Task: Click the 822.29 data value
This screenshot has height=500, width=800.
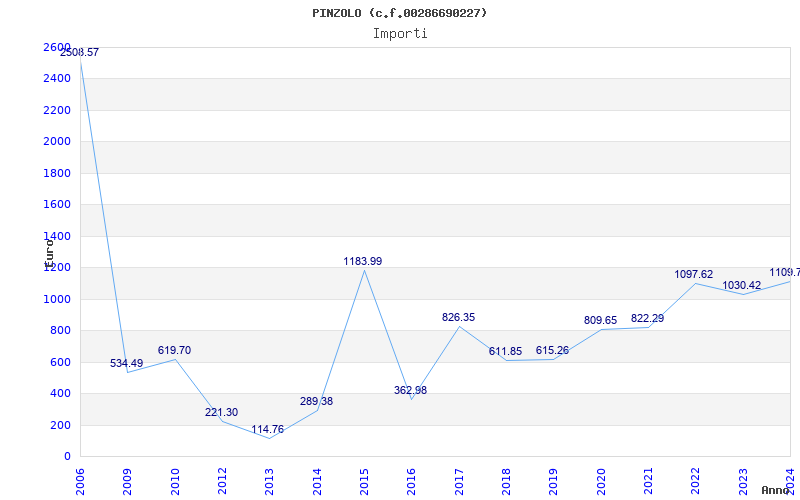Action: tap(647, 318)
